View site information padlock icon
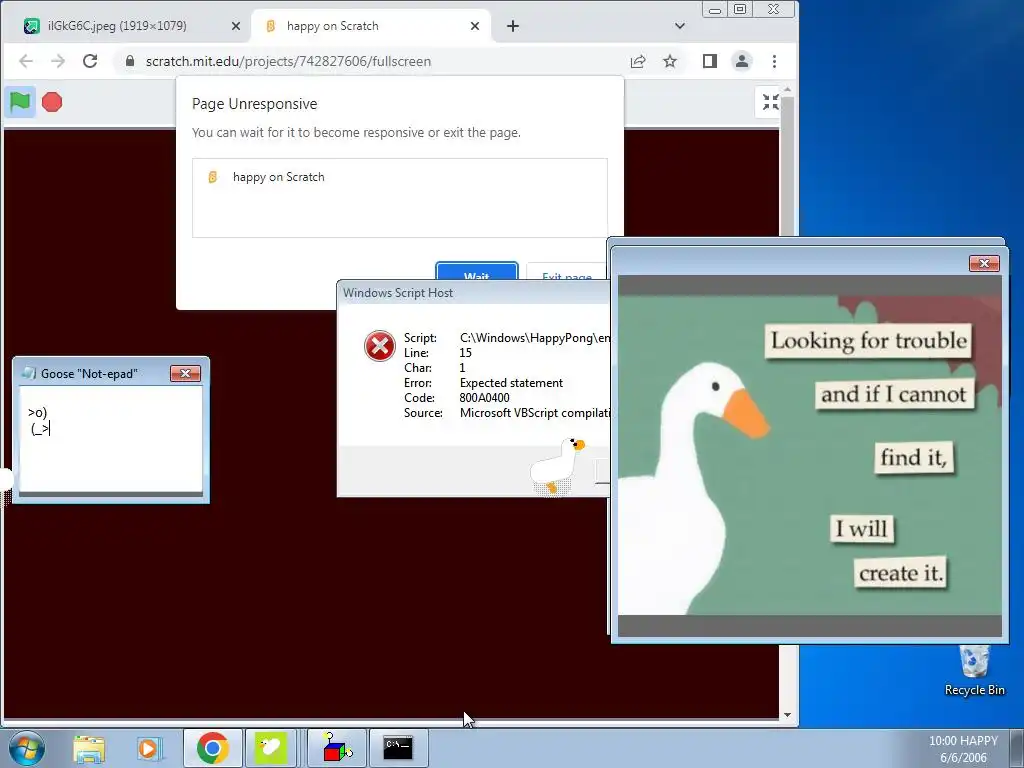Image resolution: width=1024 pixels, height=768 pixels. 130,61
